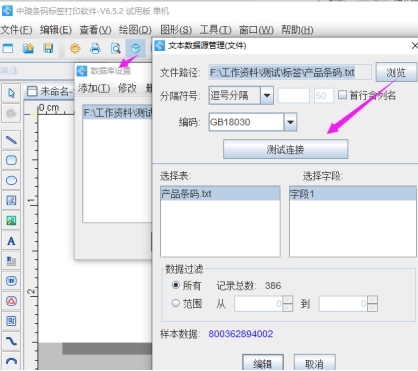Click the 编辑 button at bottom
This screenshot has height=371, width=418.
[x=263, y=363]
